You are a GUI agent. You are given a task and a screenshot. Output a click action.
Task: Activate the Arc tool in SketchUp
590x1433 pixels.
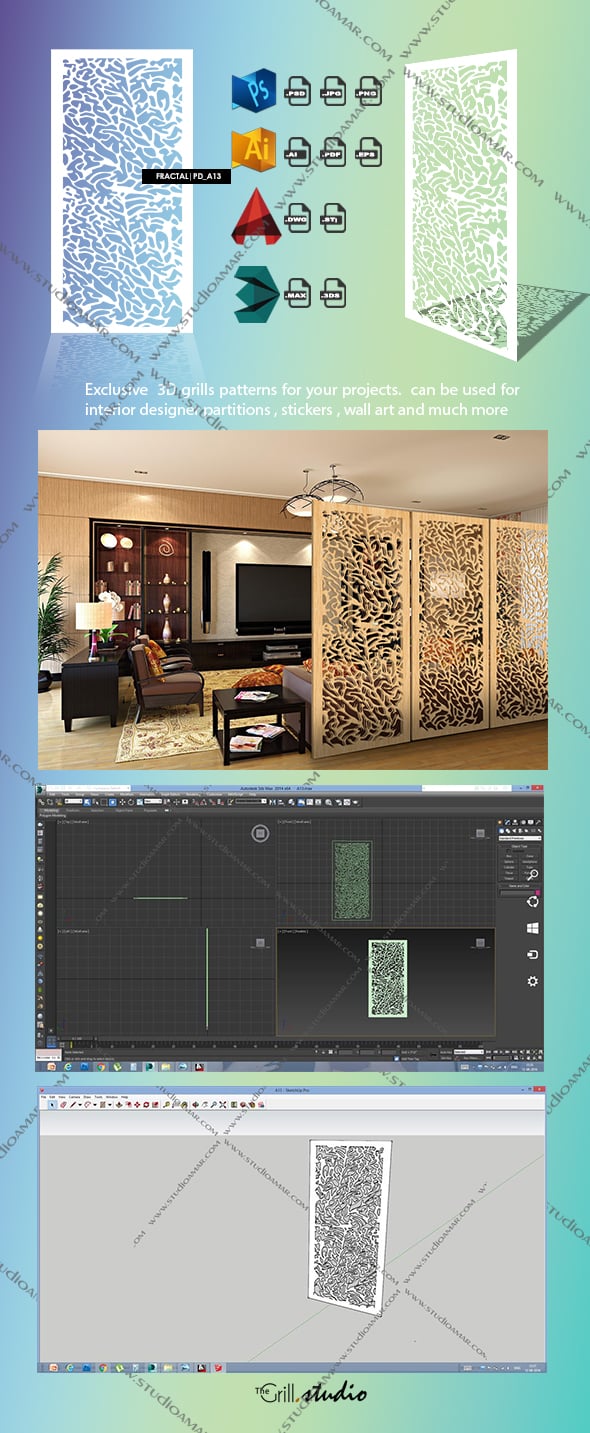(x=87, y=1104)
